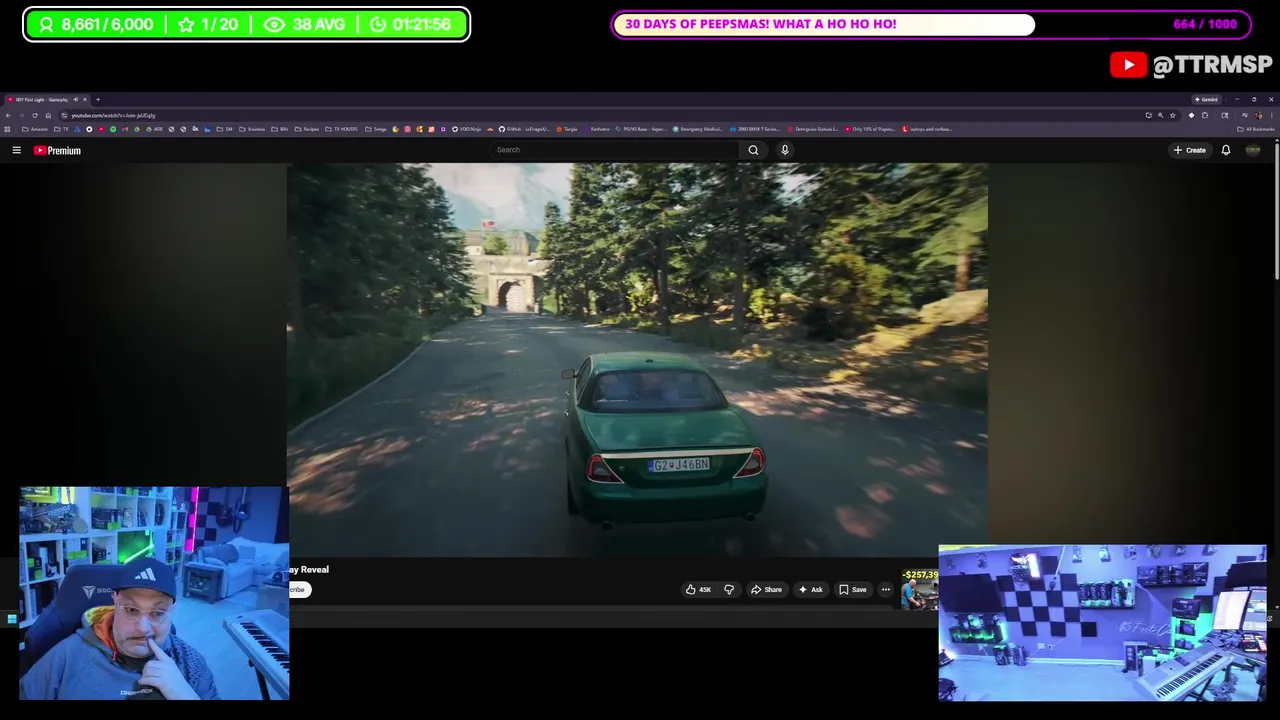Open the Recipes bookmarks folder

pyautogui.click(x=308, y=129)
